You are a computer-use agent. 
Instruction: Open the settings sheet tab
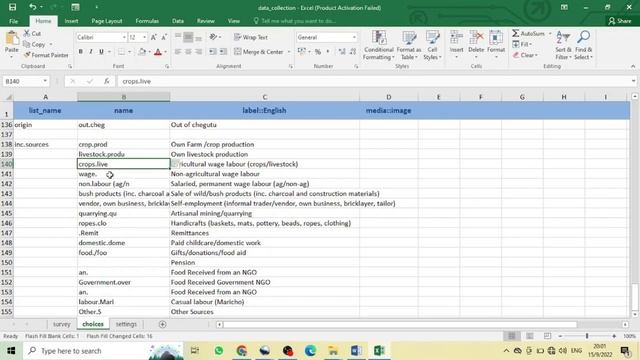click(126, 324)
